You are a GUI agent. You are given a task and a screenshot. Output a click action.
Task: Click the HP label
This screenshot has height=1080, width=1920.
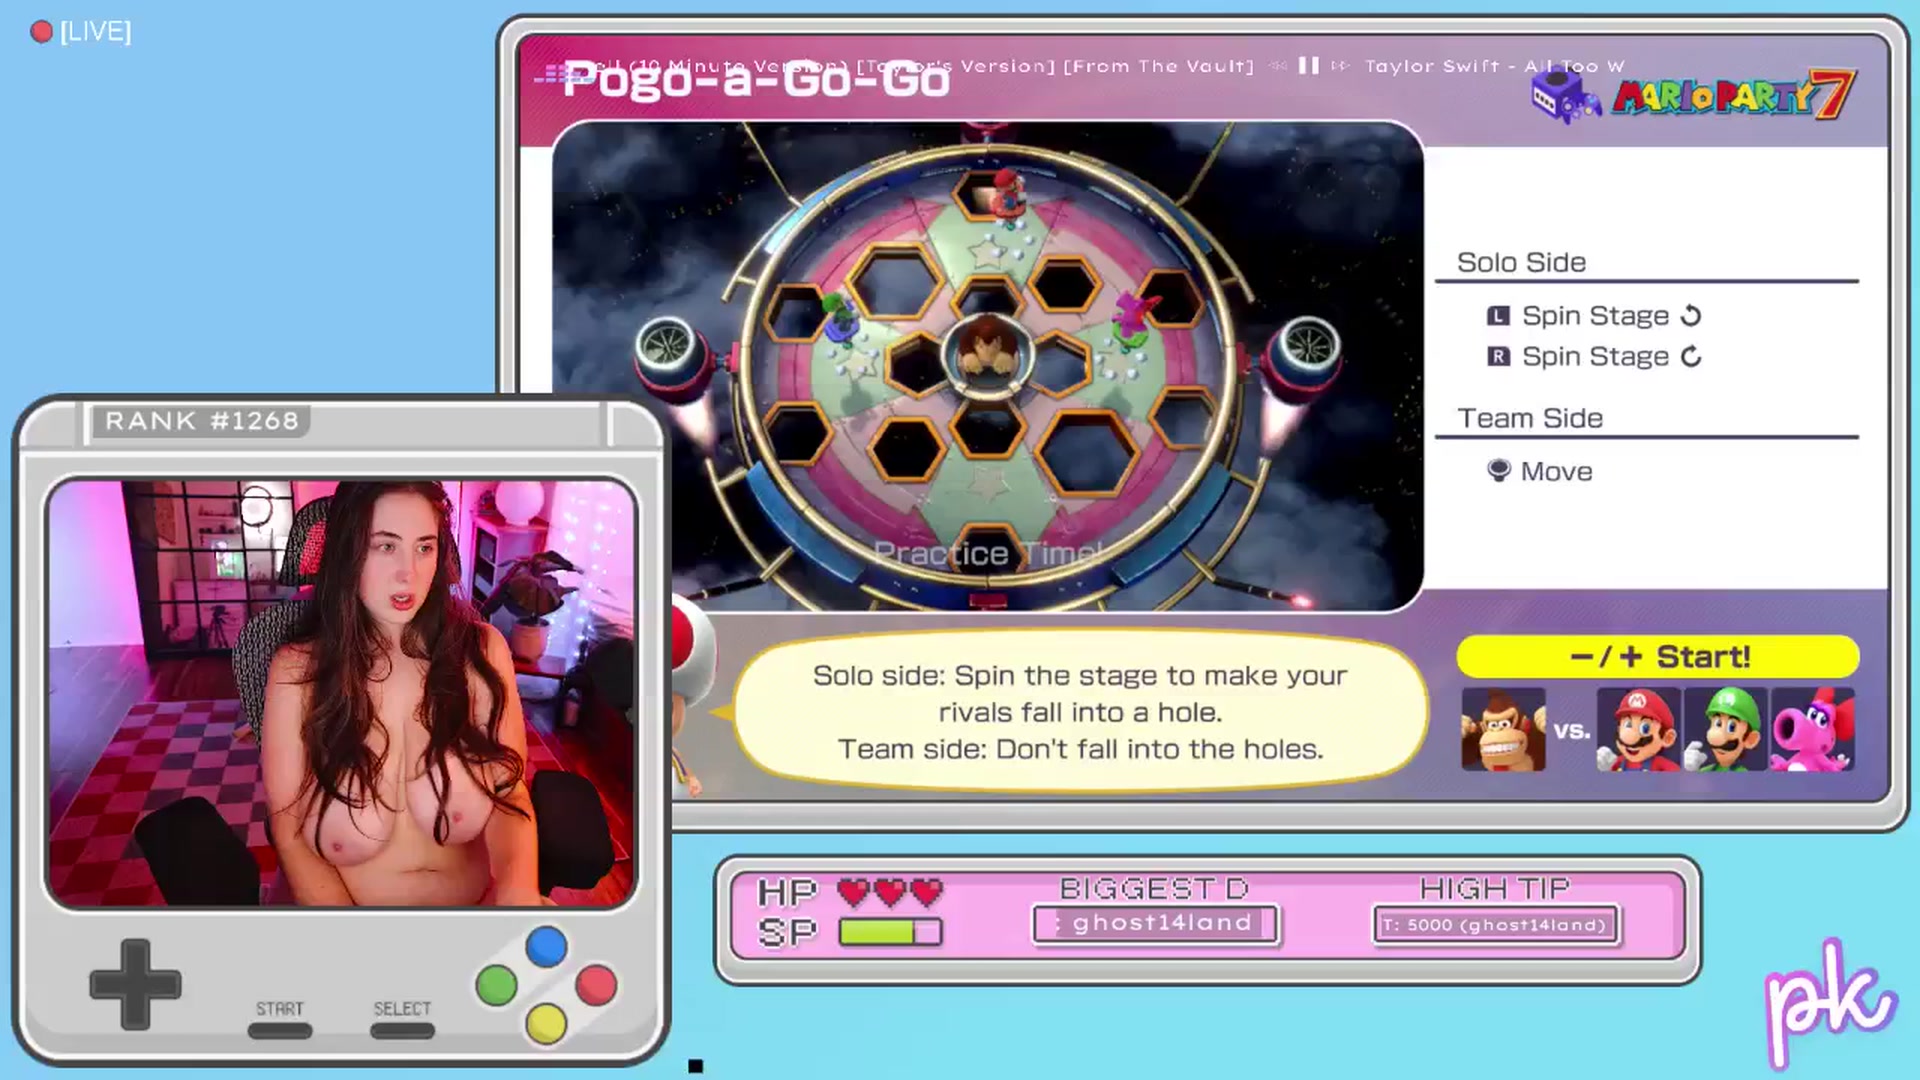787,891
